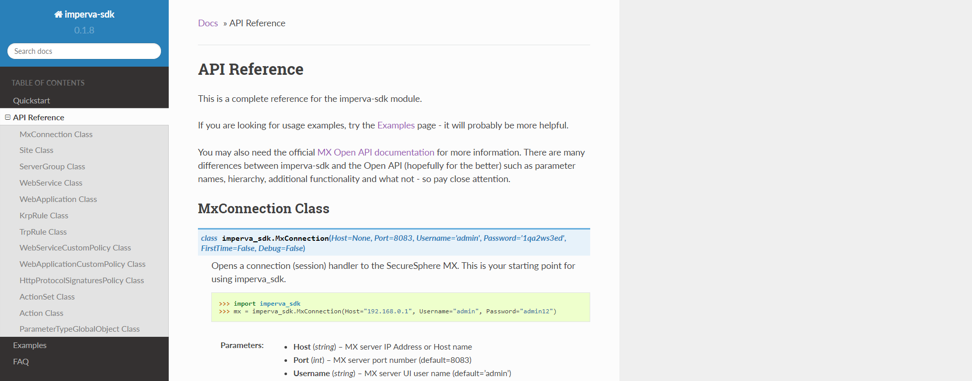
Task: Click the TABLE OF CONTENTS caption
Action: [x=48, y=83]
